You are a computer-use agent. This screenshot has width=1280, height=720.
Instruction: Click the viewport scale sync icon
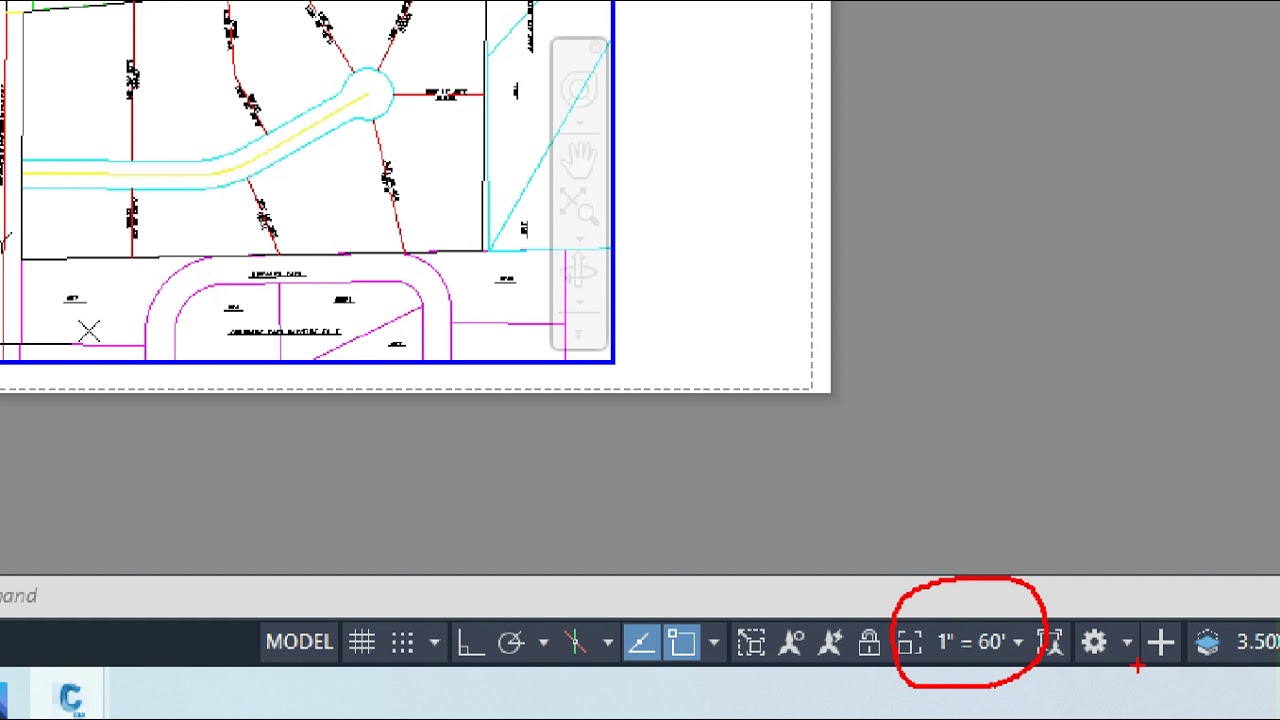pyautogui.click(x=1050, y=642)
